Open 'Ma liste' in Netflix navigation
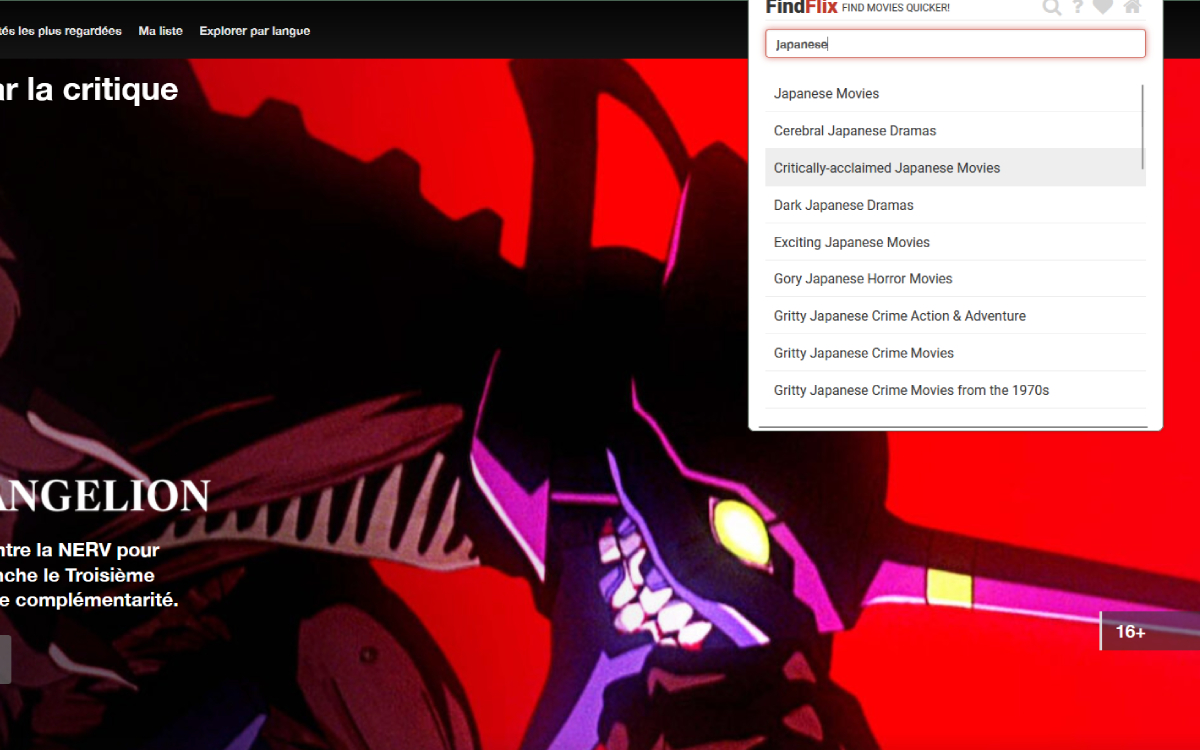This screenshot has height=750, width=1200. (x=161, y=31)
